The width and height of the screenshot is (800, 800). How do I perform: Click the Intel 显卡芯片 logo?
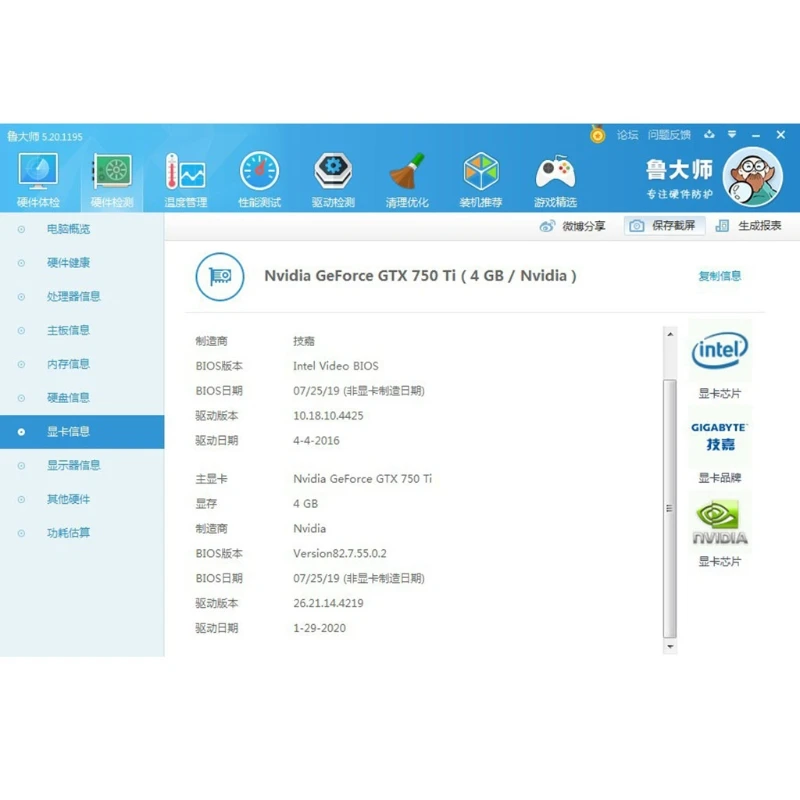click(720, 351)
